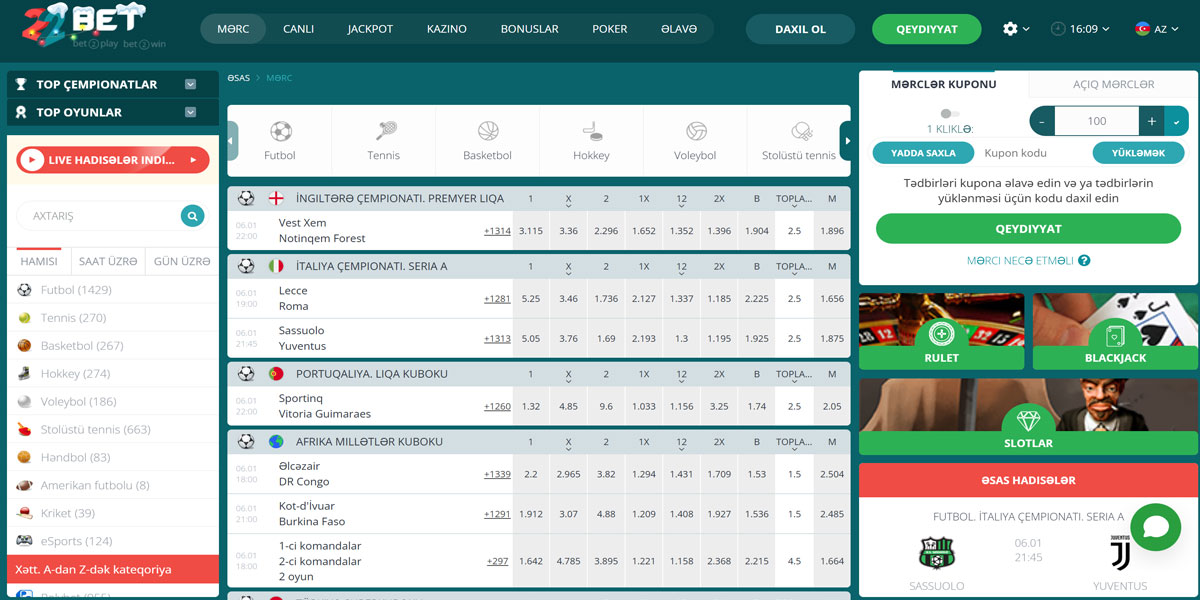1200x600 pixels.
Task: Expand the Top Oyunlar section
Action: [x=190, y=113]
